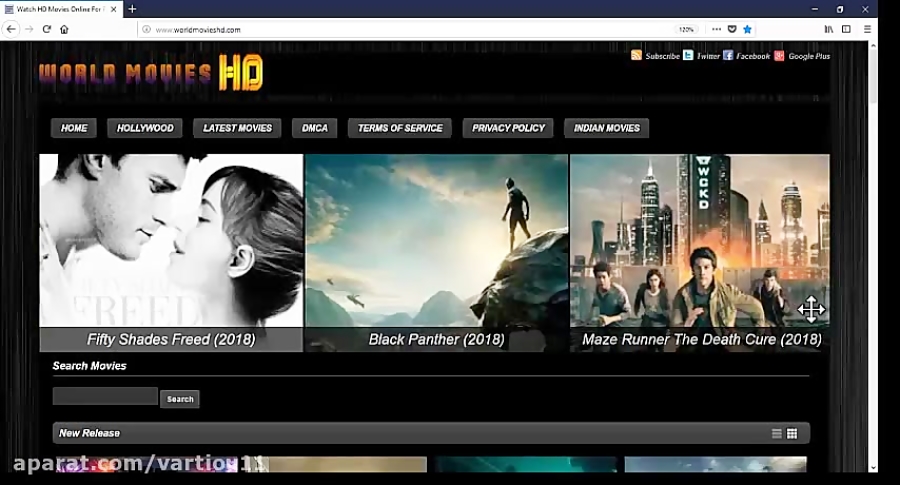Open the Firefox hamburger menu
900x485 pixels.
(867, 29)
